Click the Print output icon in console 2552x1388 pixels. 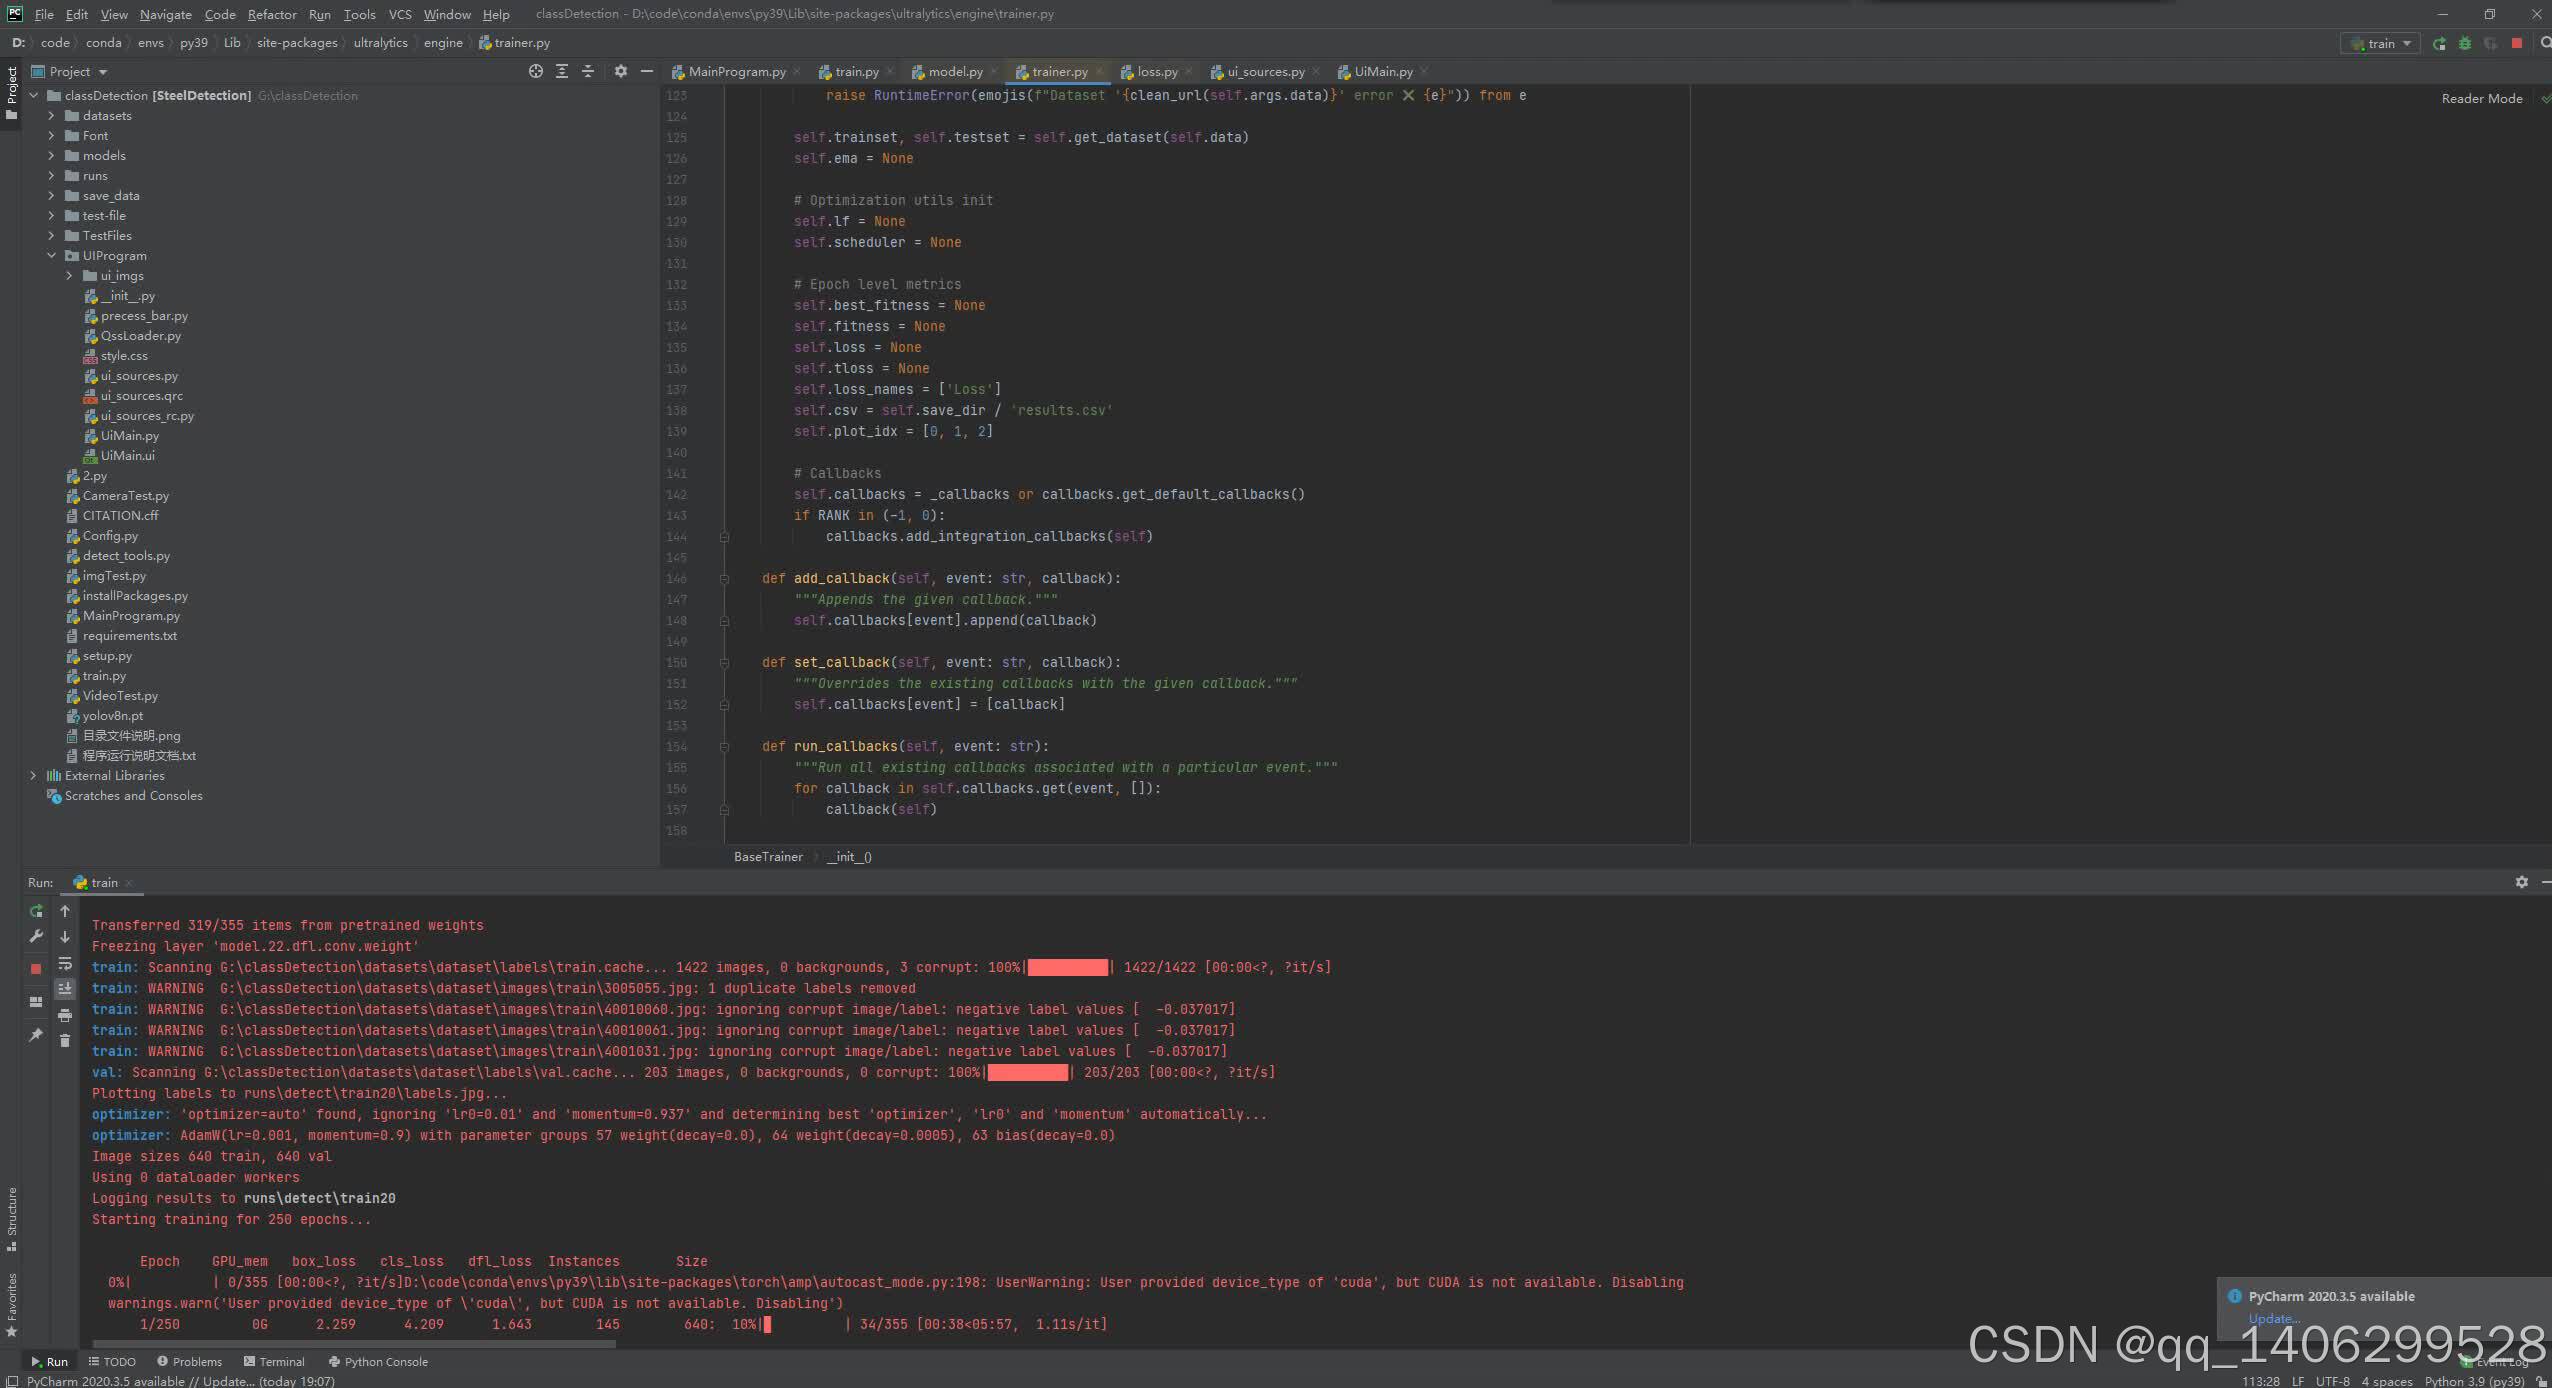[x=65, y=1015]
